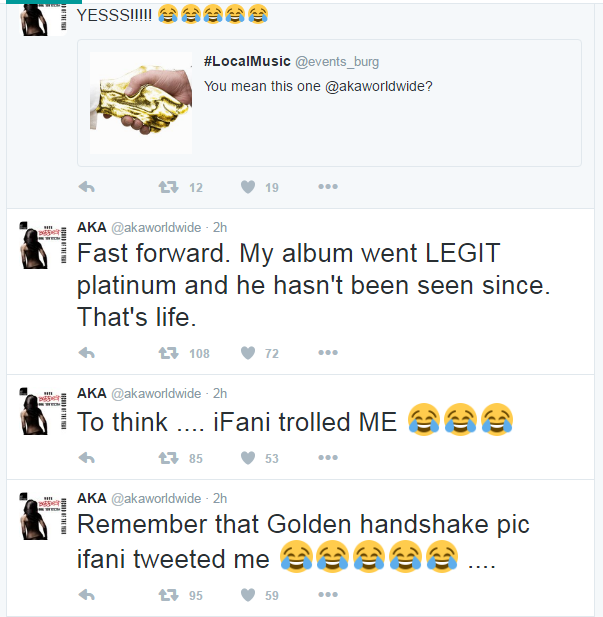Screen dimensions: 603x617
Task: Open more options on the 'LEGIT platinum' tweet
Action: pos(328,353)
